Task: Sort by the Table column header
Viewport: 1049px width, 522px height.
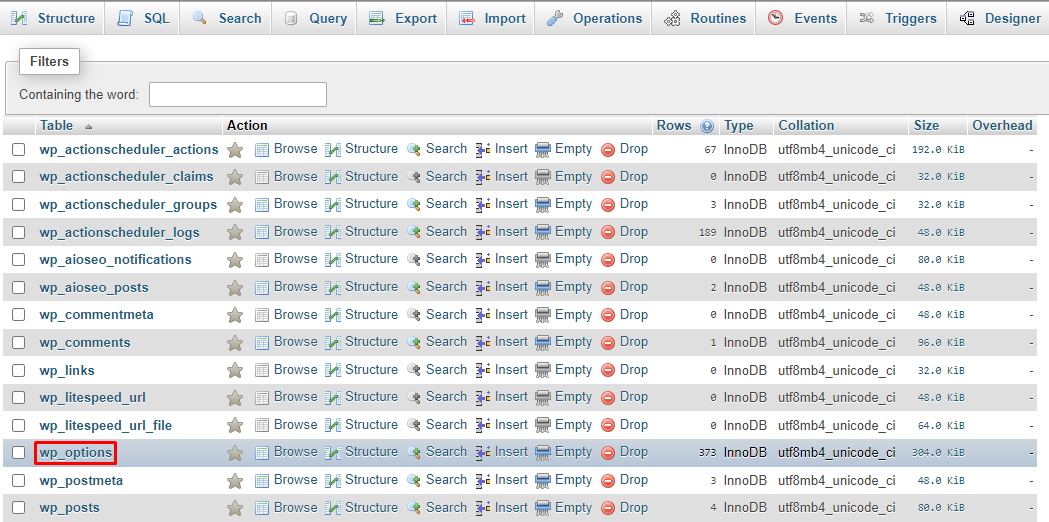Action: tap(56, 126)
